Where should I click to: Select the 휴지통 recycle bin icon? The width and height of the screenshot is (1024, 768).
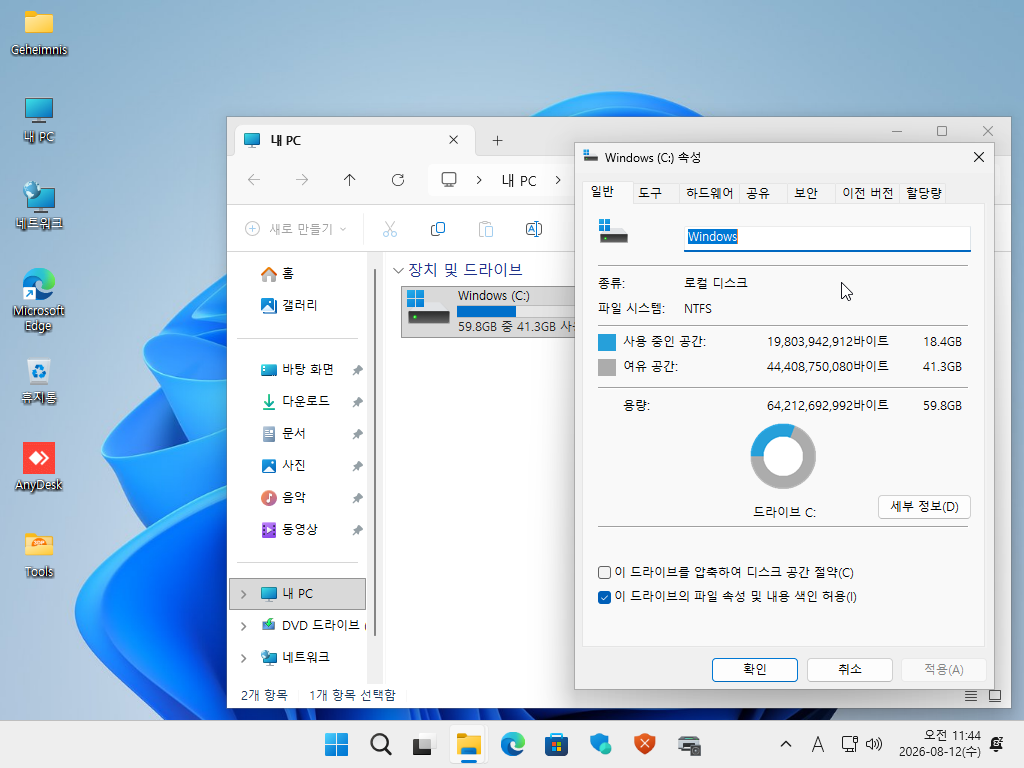[39, 381]
